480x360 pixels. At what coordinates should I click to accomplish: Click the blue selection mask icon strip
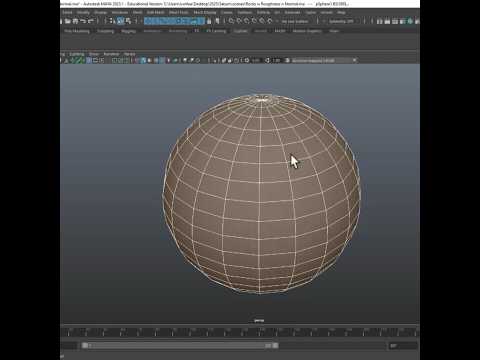(x=174, y=21)
